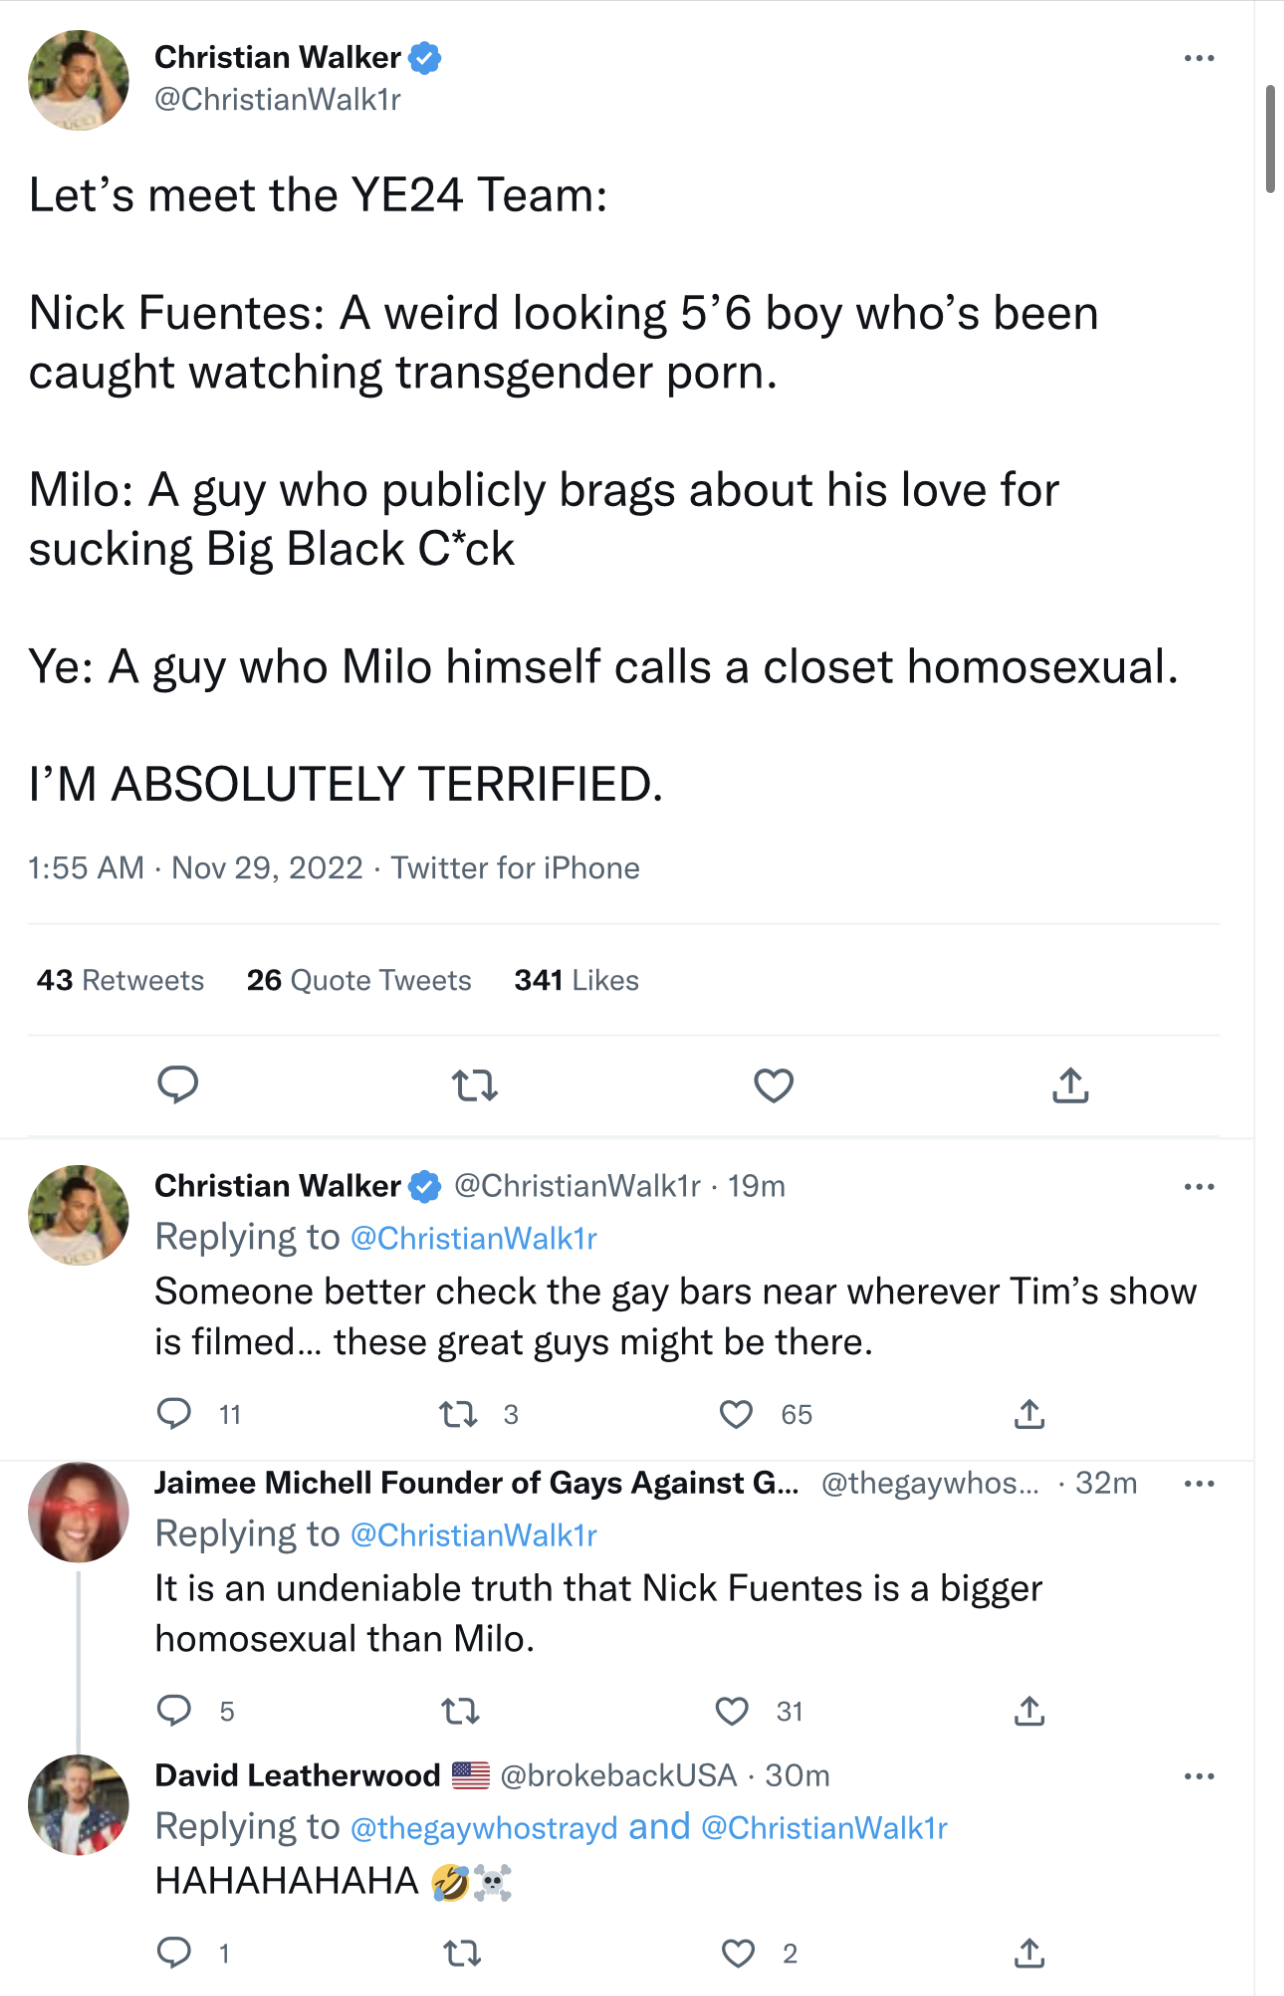Viewport: 1284px width, 1996px height.
Task: View the 341 Likes list
Action: tap(576, 980)
